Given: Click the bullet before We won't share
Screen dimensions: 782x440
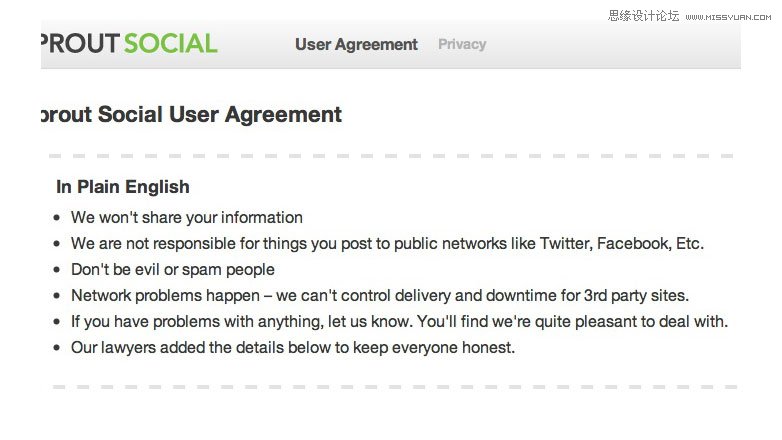Looking at the screenshot, I should point(57,218).
